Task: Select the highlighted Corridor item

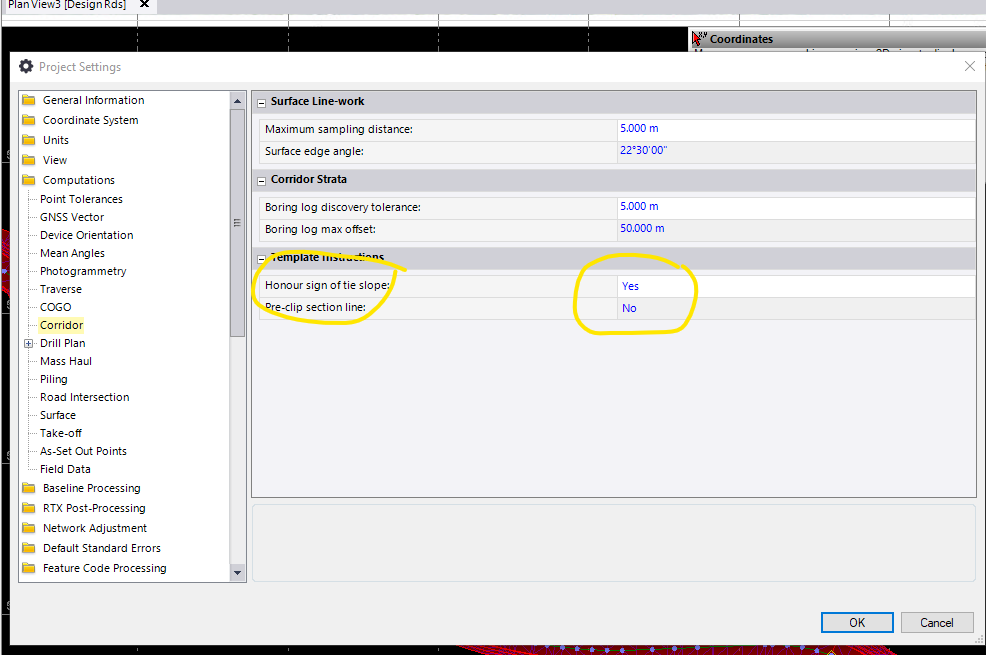Action: click(x=61, y=325)
